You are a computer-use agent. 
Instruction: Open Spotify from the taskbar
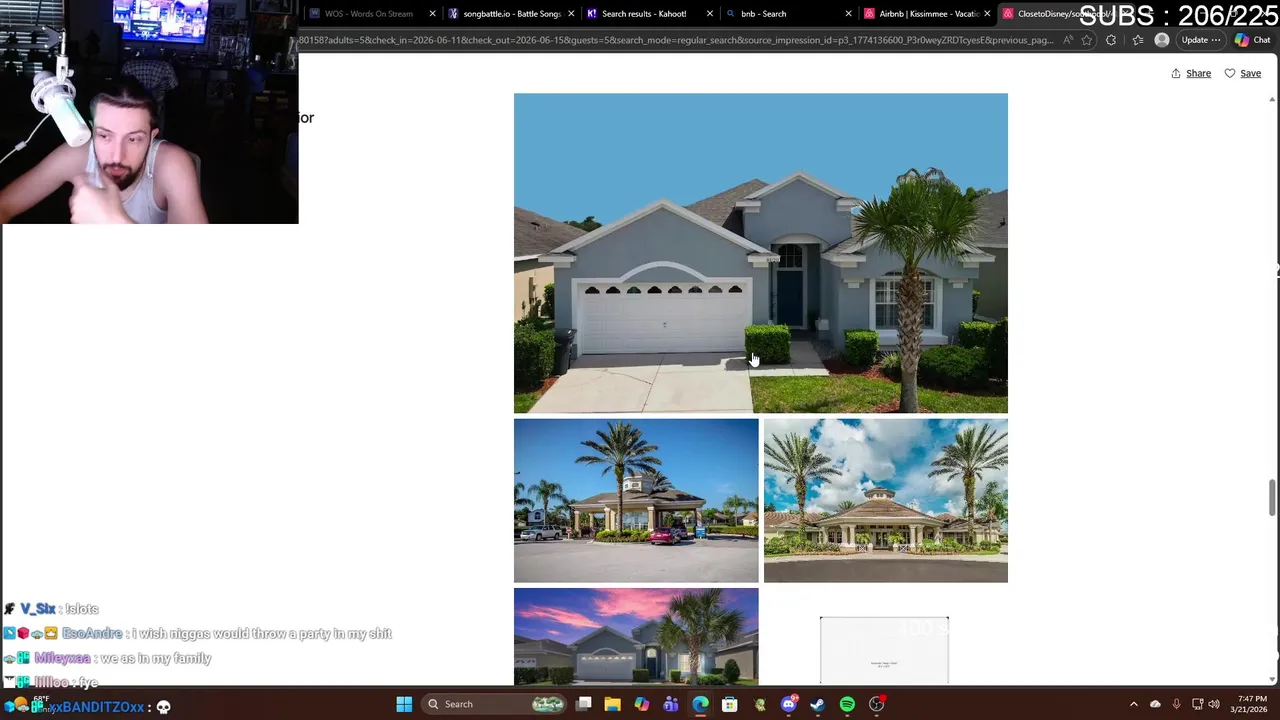(x=847, y=704)
